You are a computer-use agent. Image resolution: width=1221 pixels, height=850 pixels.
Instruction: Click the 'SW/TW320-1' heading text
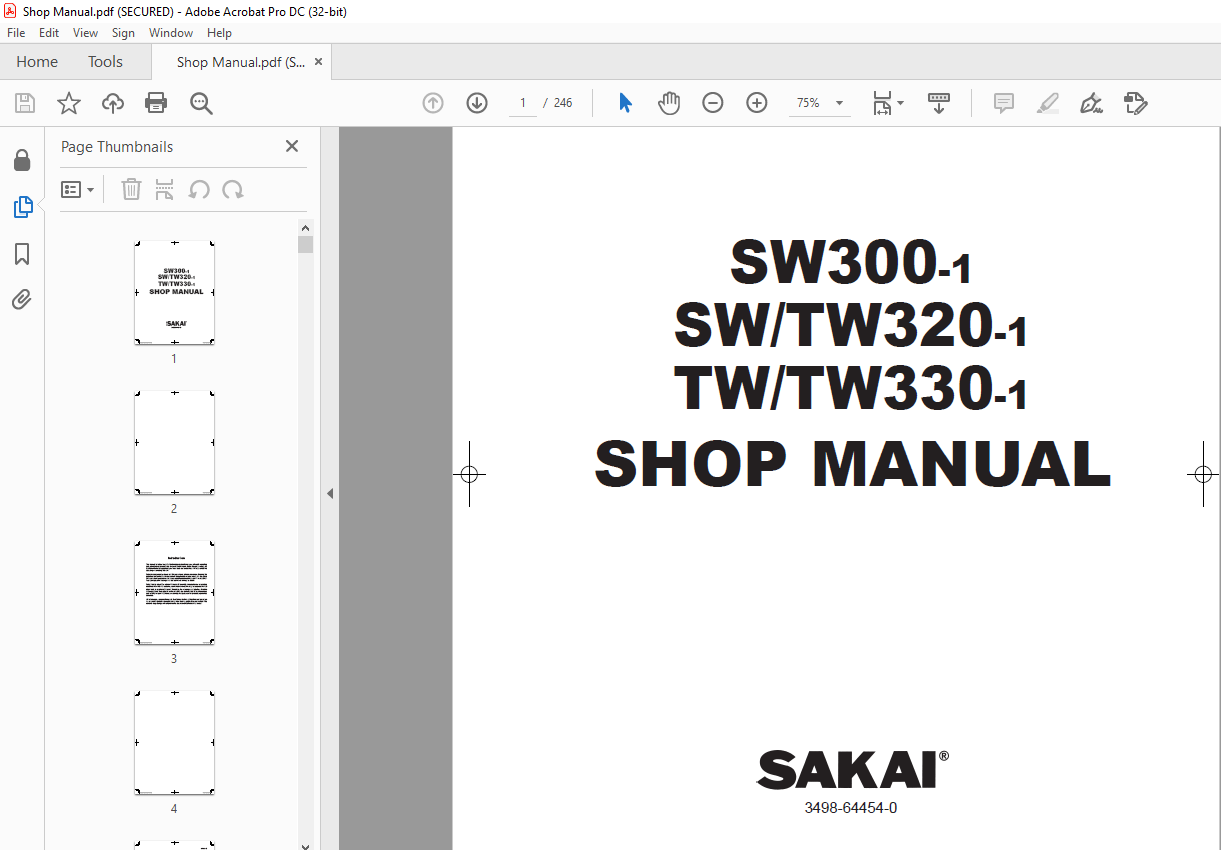click(x=851, y=327)
